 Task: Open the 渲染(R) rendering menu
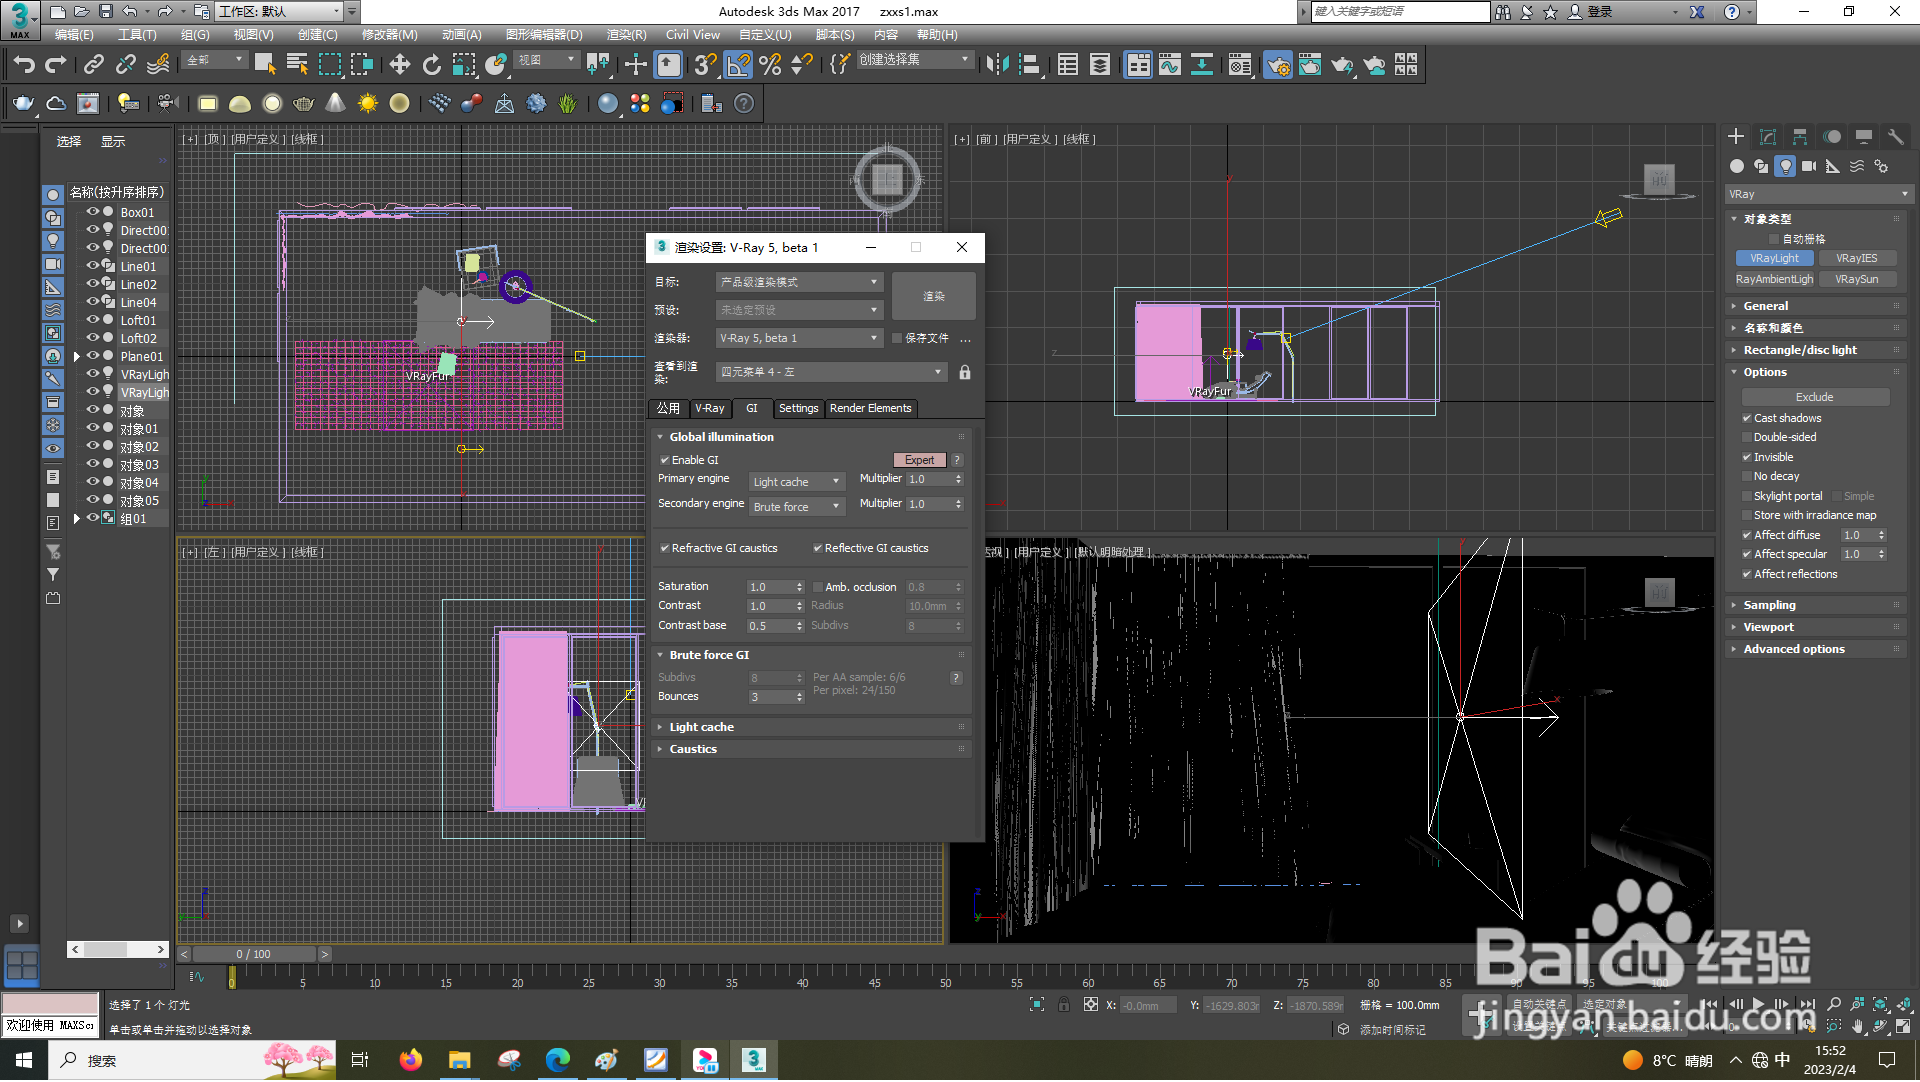pos(626,34)
